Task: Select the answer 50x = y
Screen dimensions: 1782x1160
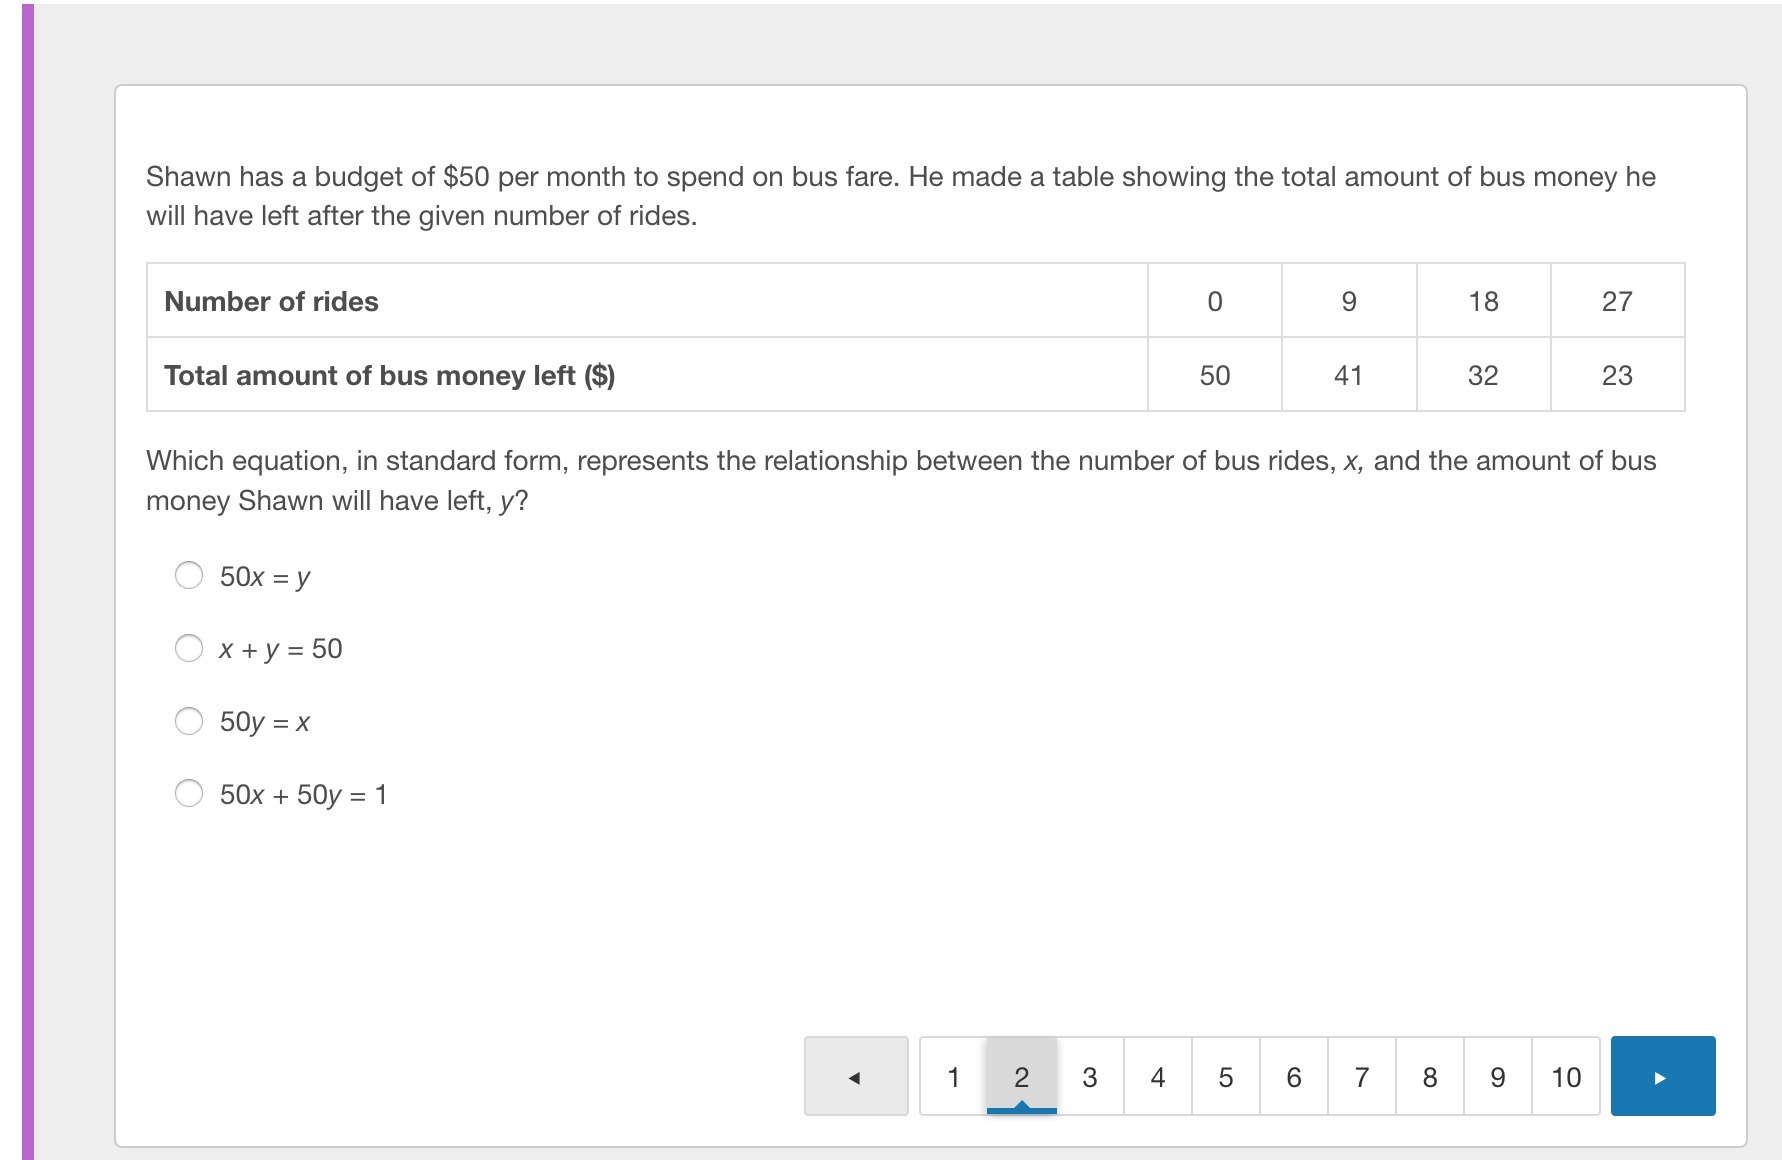Action: pyautogui.click(x=189, y=575)
